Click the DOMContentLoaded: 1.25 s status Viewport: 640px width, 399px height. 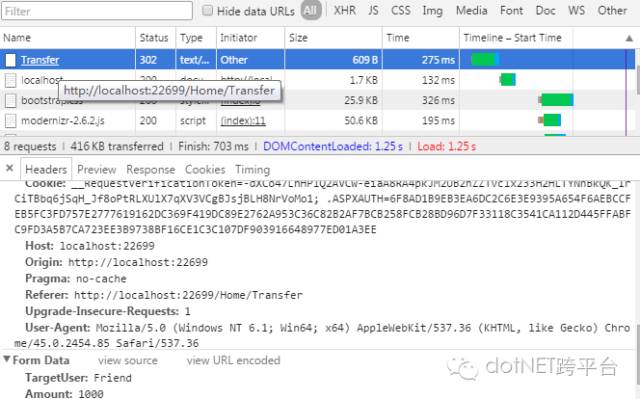click(x=333, y=146)
